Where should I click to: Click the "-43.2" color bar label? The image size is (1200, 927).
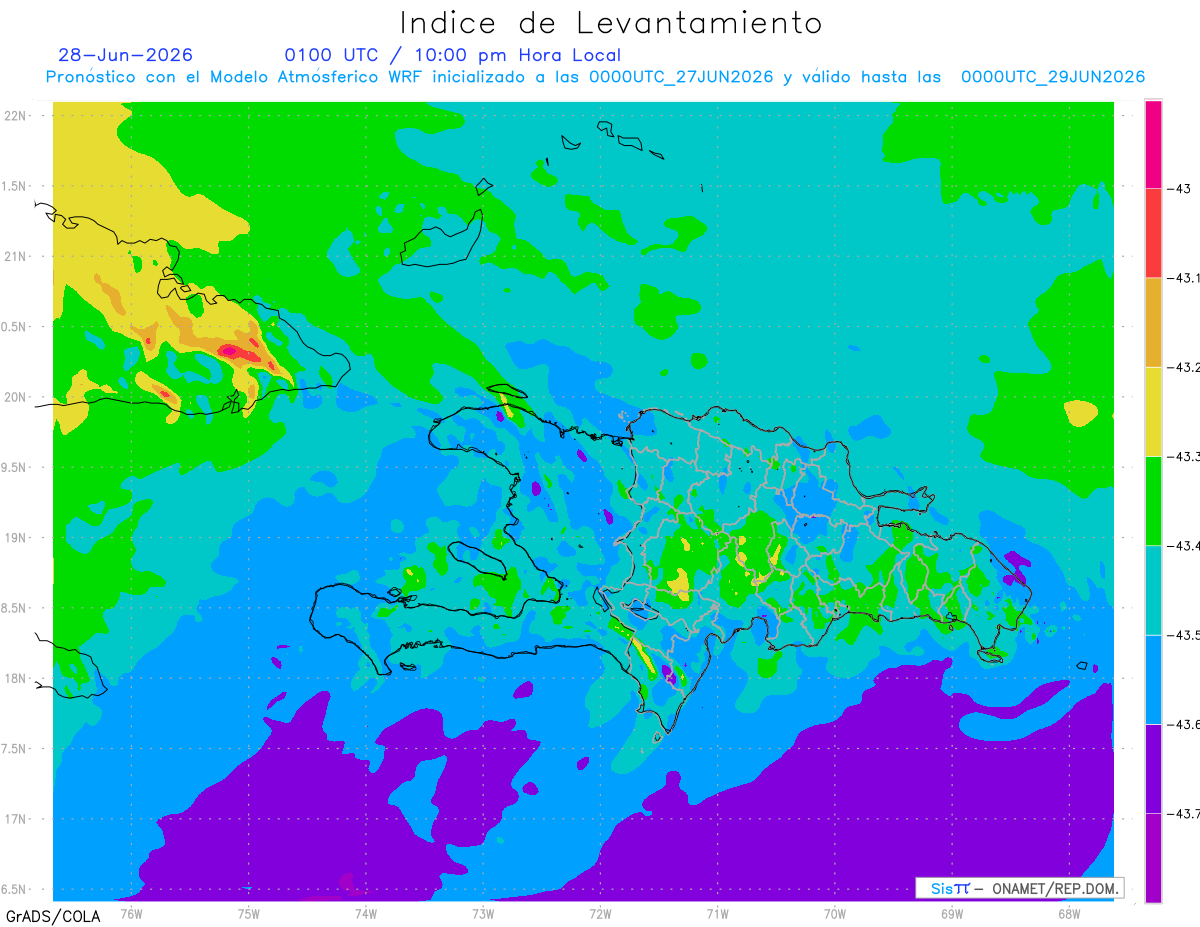click(1184, 367)
